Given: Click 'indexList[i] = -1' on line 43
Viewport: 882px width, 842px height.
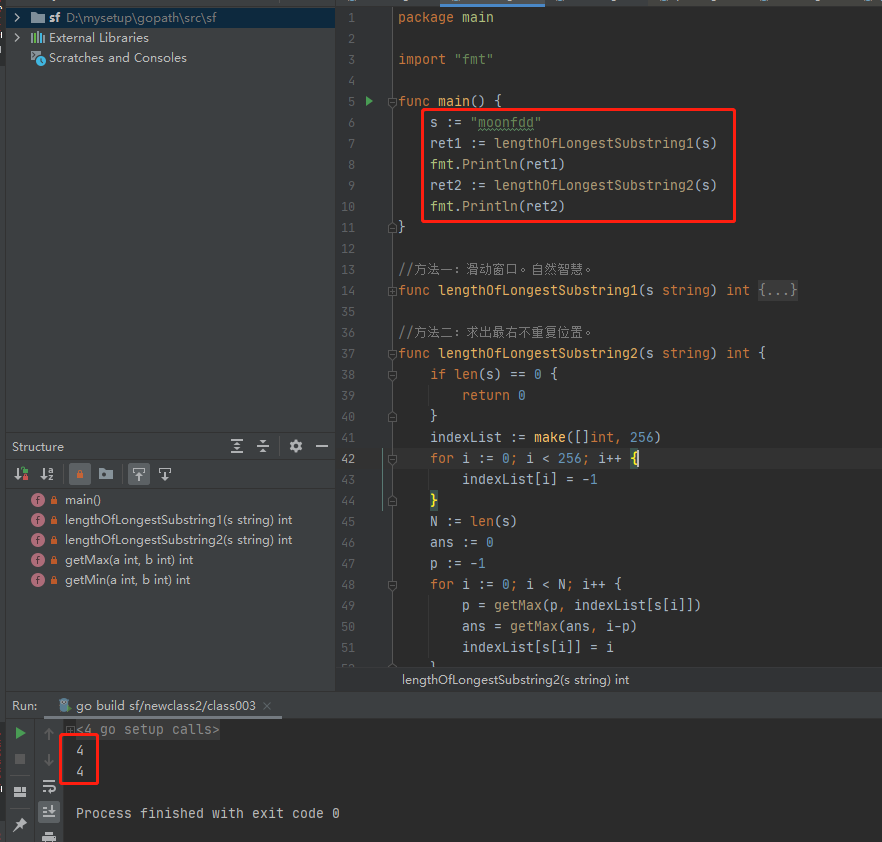Looking at the screenshot, I should point(529,480).
